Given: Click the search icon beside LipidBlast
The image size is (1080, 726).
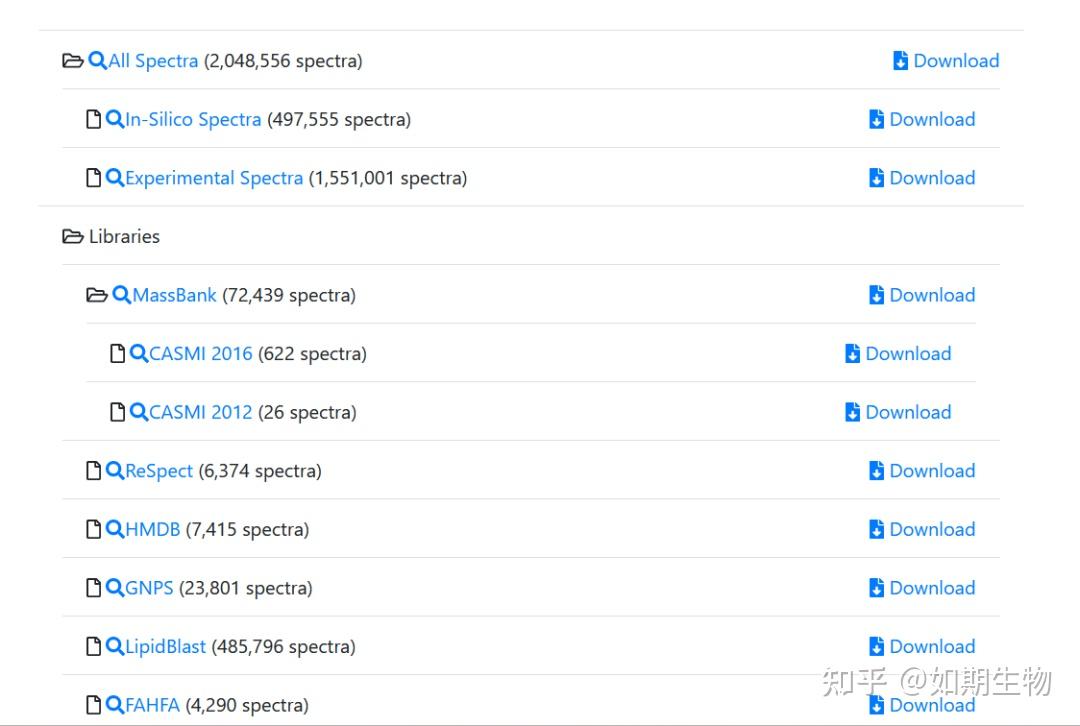Looking at the screenshot, I should pyautogui.click(x=115, y=646).
